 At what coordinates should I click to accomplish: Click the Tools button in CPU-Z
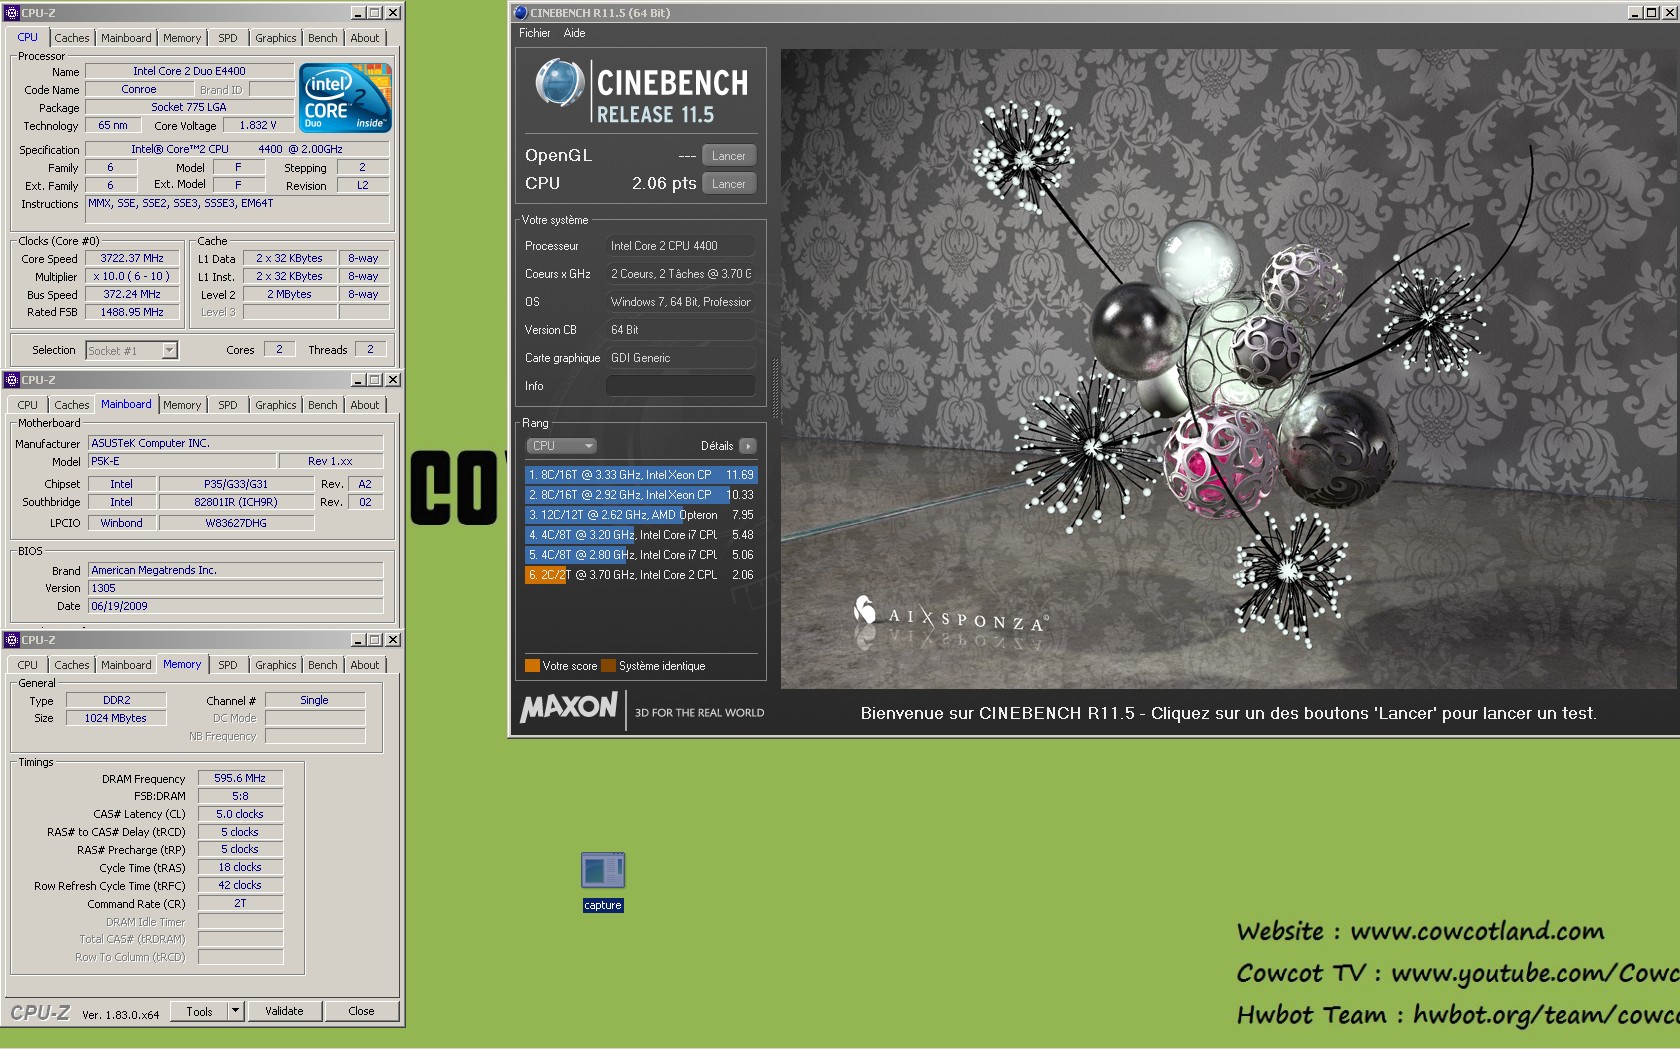click(x=199, y=1011)
